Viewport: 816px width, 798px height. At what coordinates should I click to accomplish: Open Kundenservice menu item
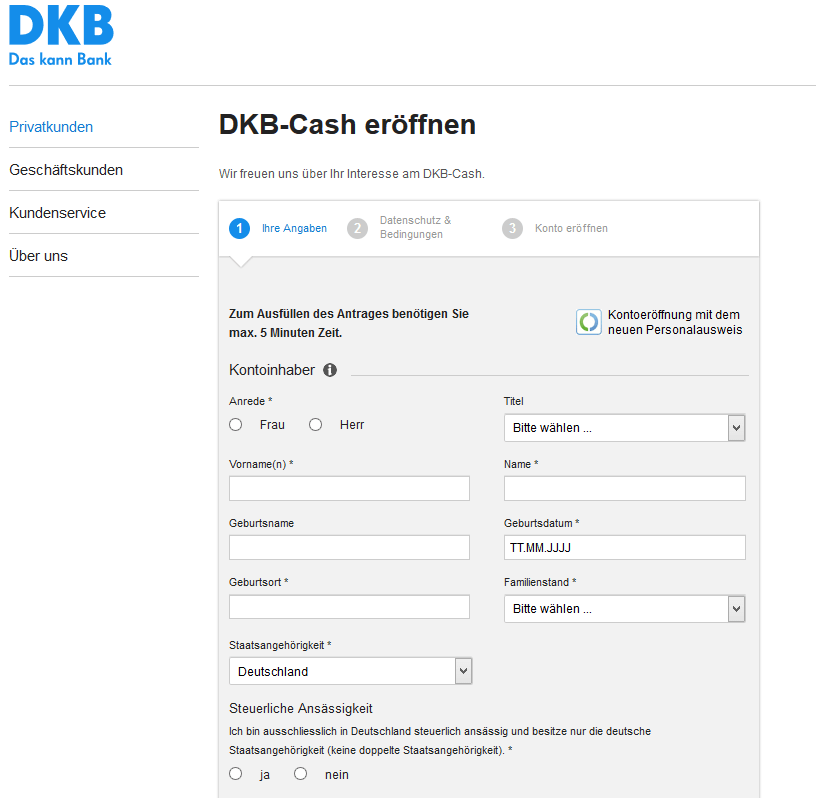(x=58, y=213)
